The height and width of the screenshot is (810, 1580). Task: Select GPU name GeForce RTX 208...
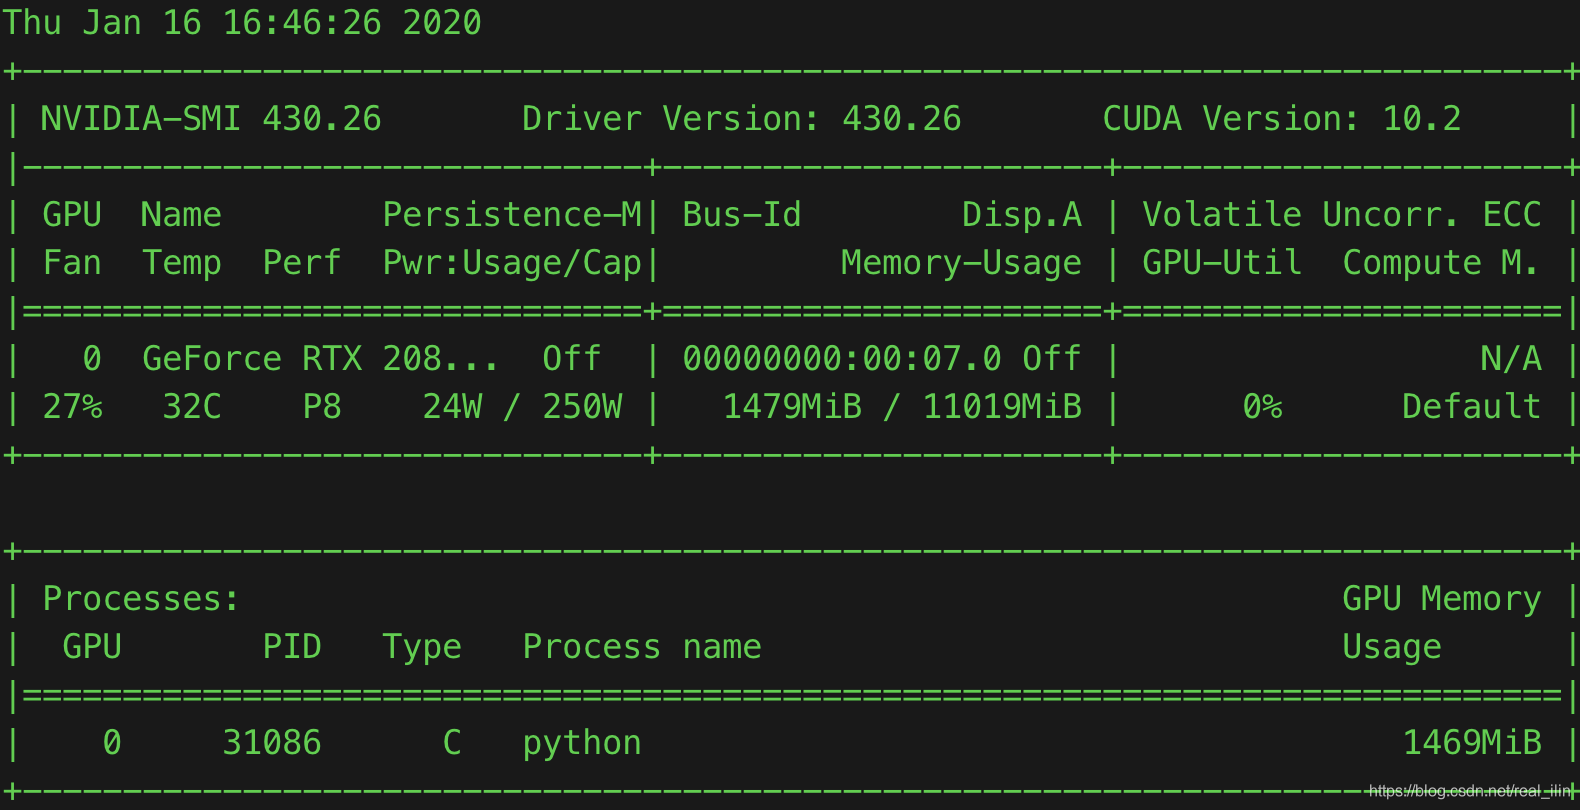tap(320, 358)
